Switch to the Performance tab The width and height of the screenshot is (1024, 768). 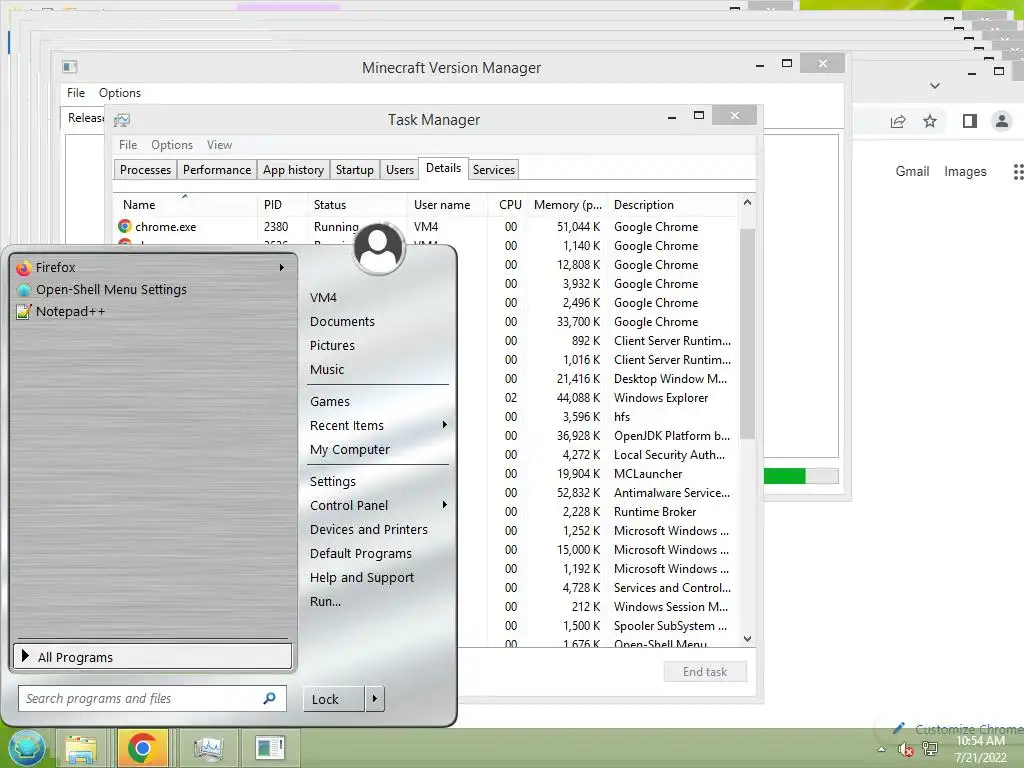[217, 170]
